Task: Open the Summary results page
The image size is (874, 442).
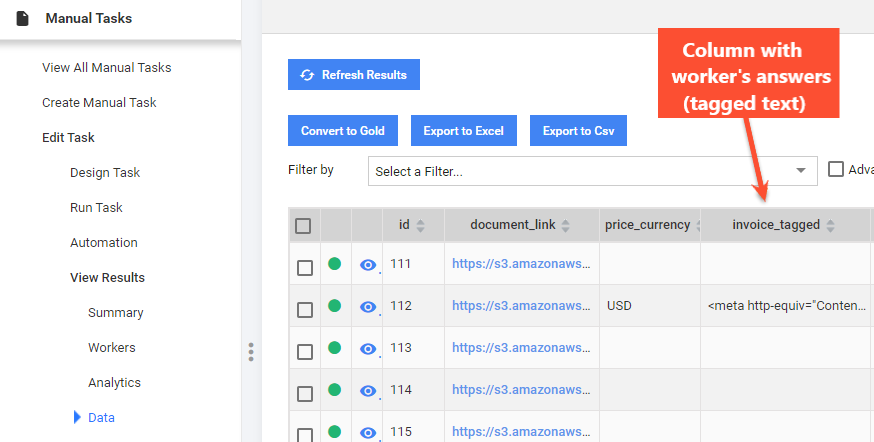Action: click(115, 313)
